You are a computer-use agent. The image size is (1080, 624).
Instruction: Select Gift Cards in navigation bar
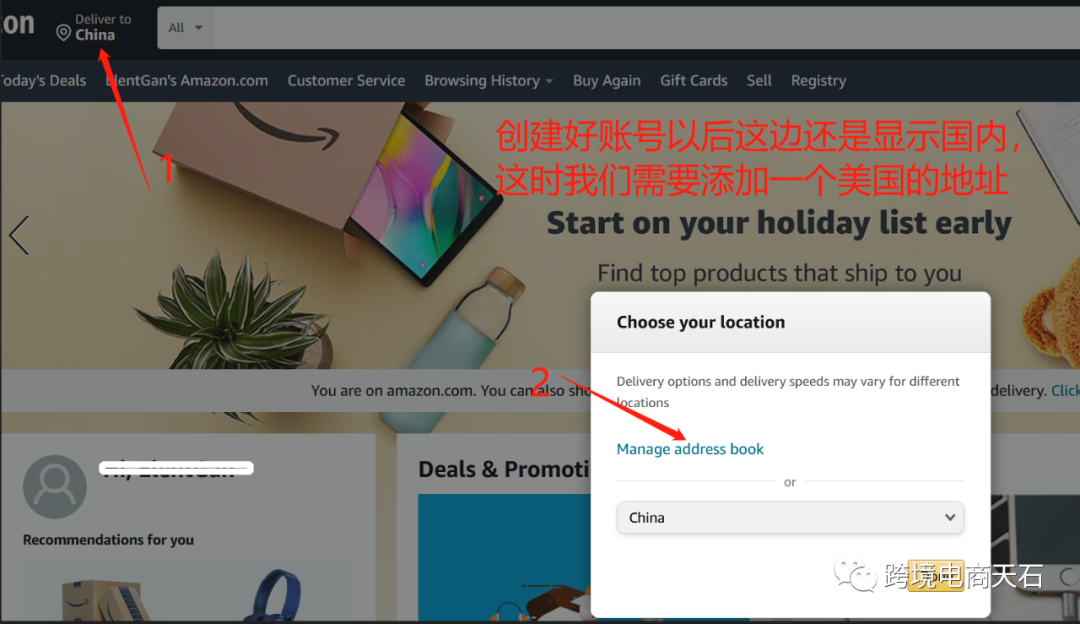[694, 81]
